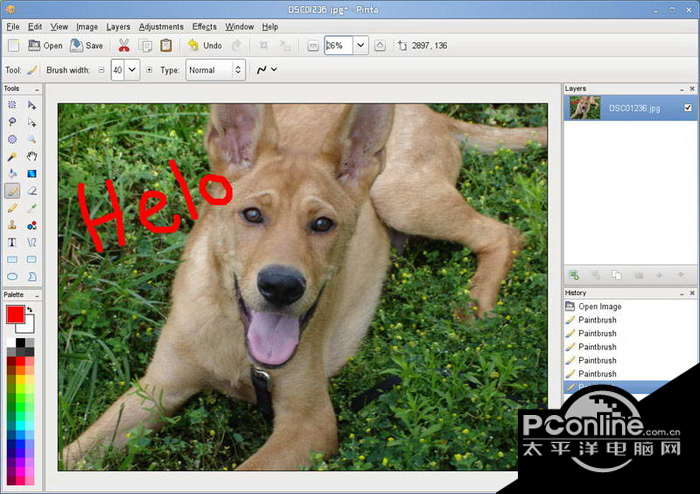Select the Lasso Select tool
Image resolution: width=700 pixels, height=494 pixels.
point(12,122)
